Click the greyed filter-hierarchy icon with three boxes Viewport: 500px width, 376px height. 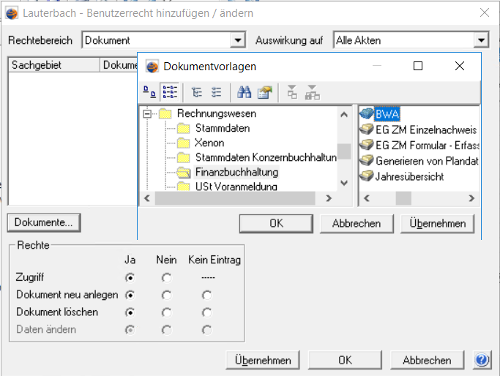(x=312, y=92)
